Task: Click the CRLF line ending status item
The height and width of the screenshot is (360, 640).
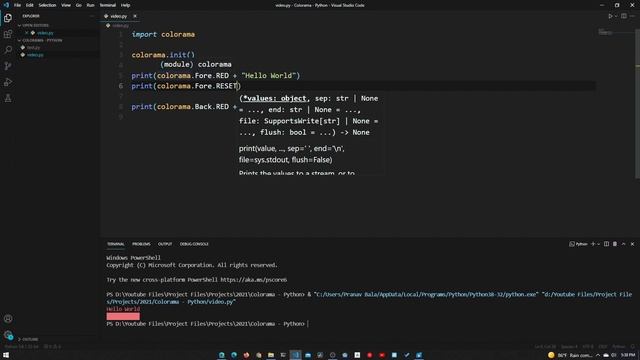Action: 603,347
